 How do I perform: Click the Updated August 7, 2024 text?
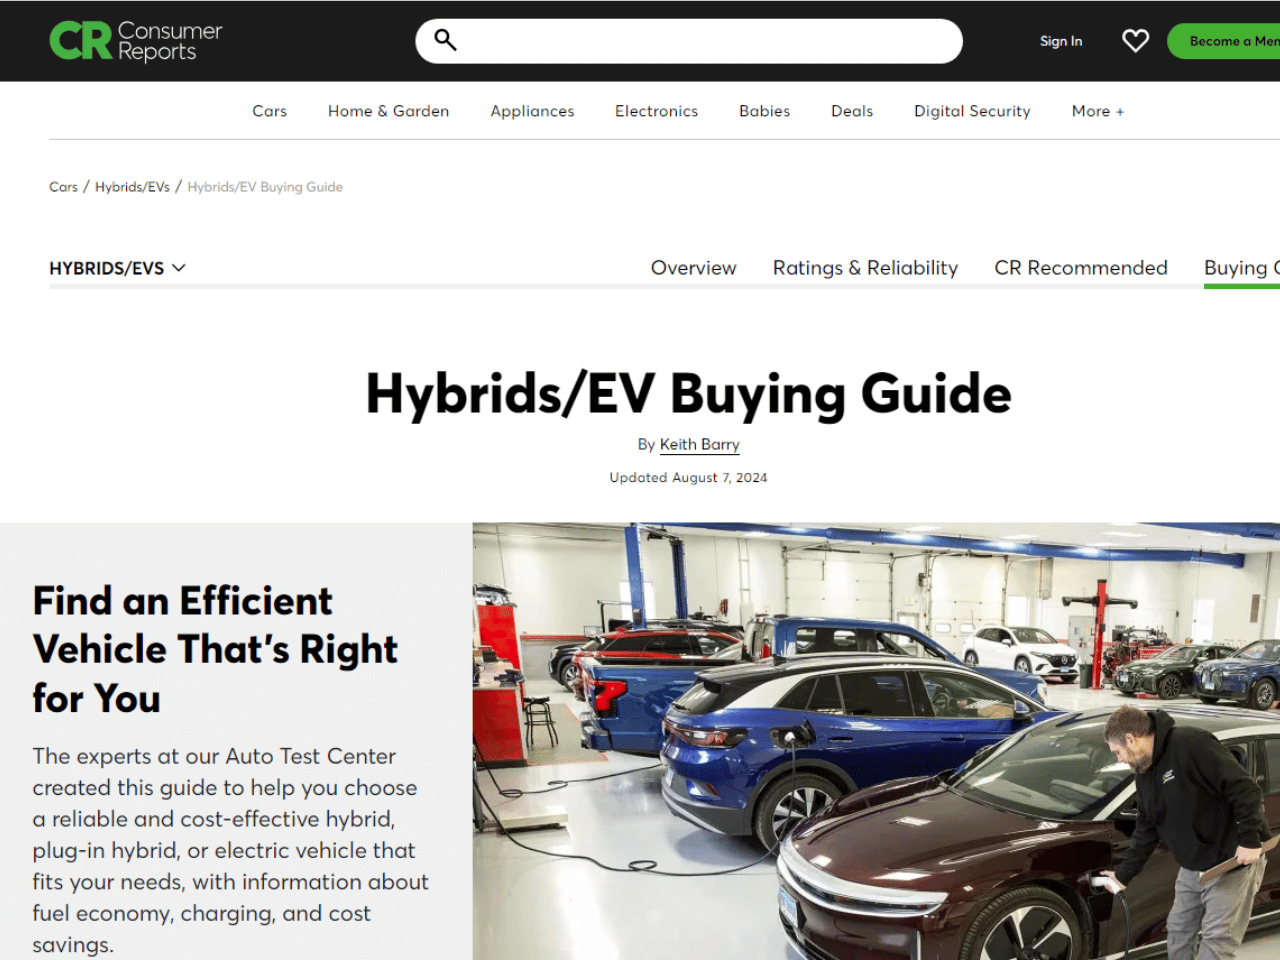(689, 478)
